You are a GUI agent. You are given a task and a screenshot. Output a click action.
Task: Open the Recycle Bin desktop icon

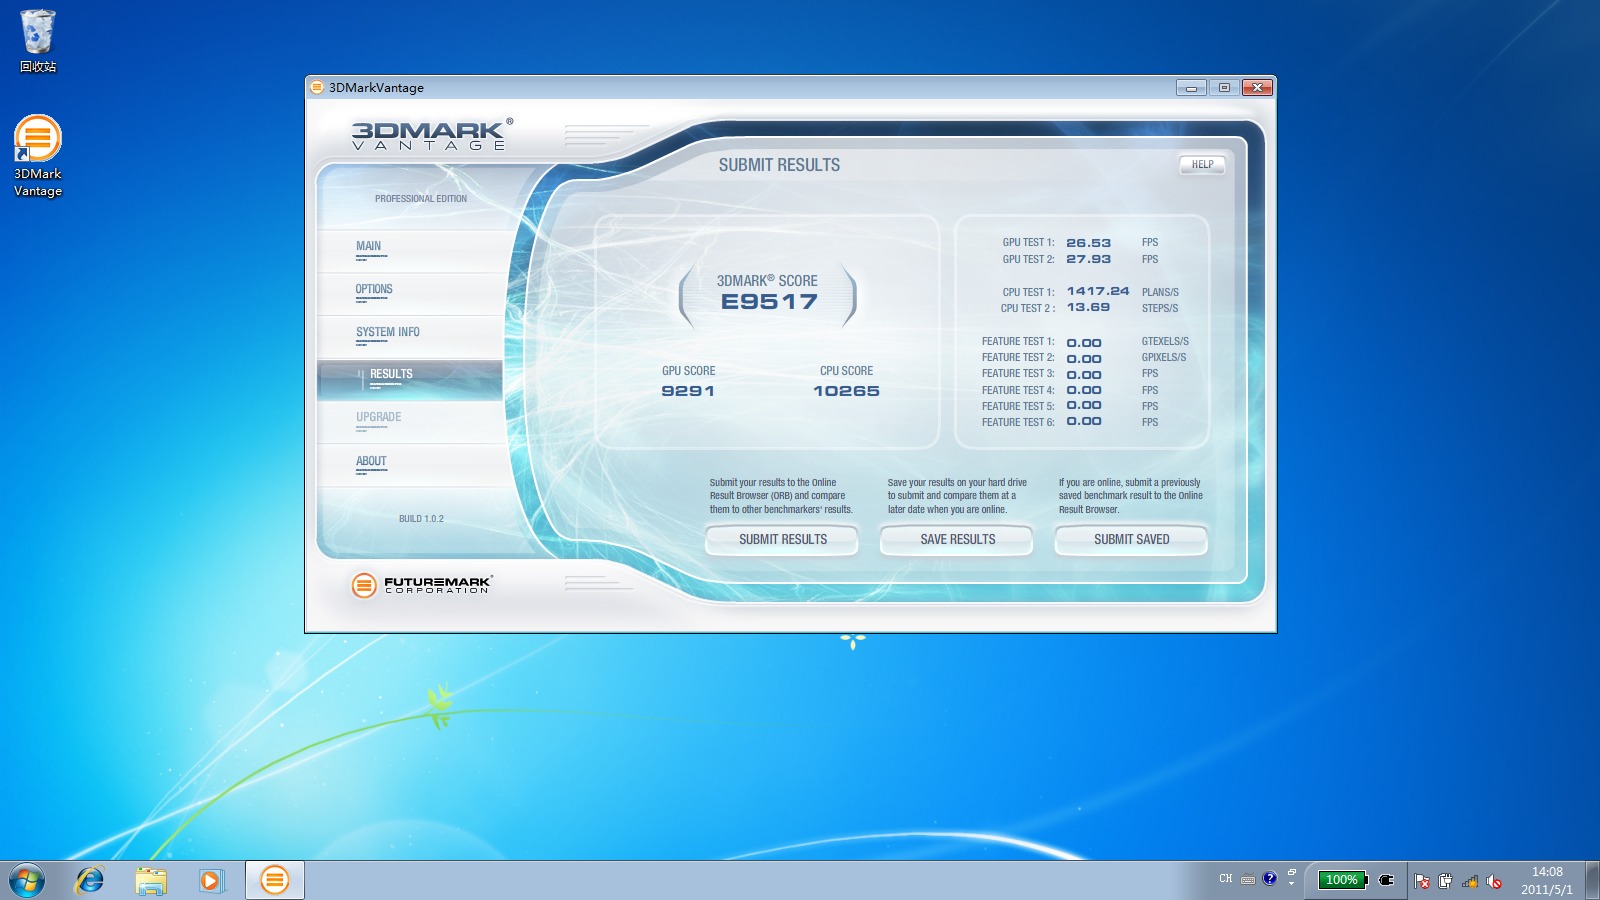[x=38, y=41]
